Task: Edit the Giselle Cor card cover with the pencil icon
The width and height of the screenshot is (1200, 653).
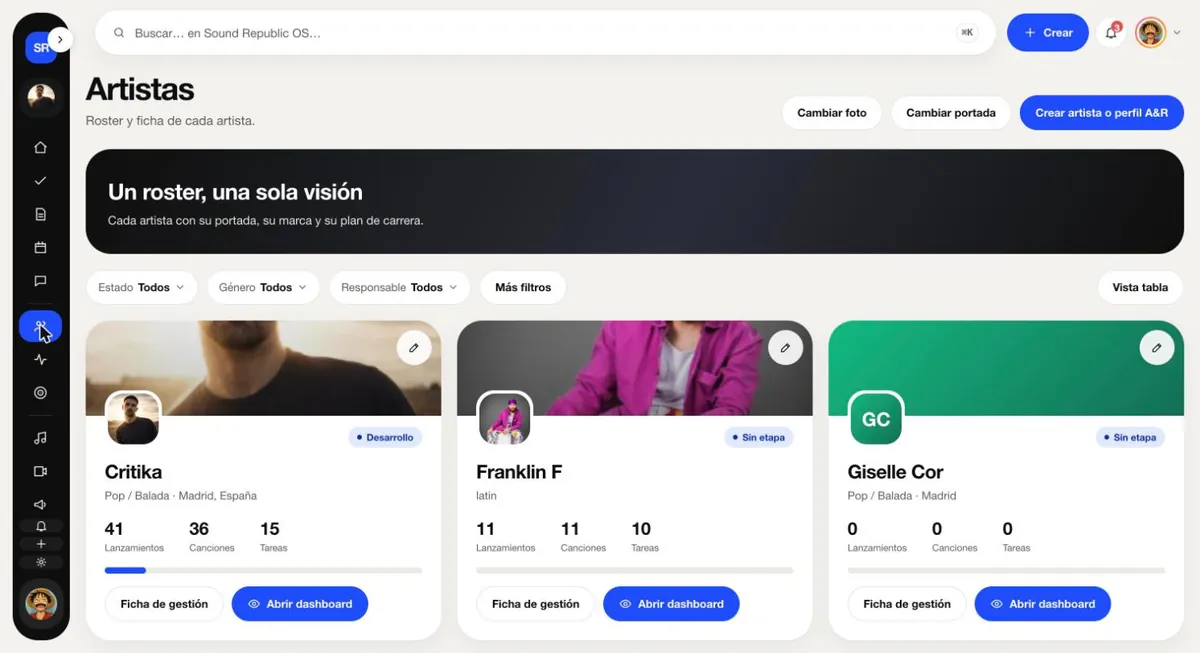Action: pyautogui.click(x=1157, y=348)
